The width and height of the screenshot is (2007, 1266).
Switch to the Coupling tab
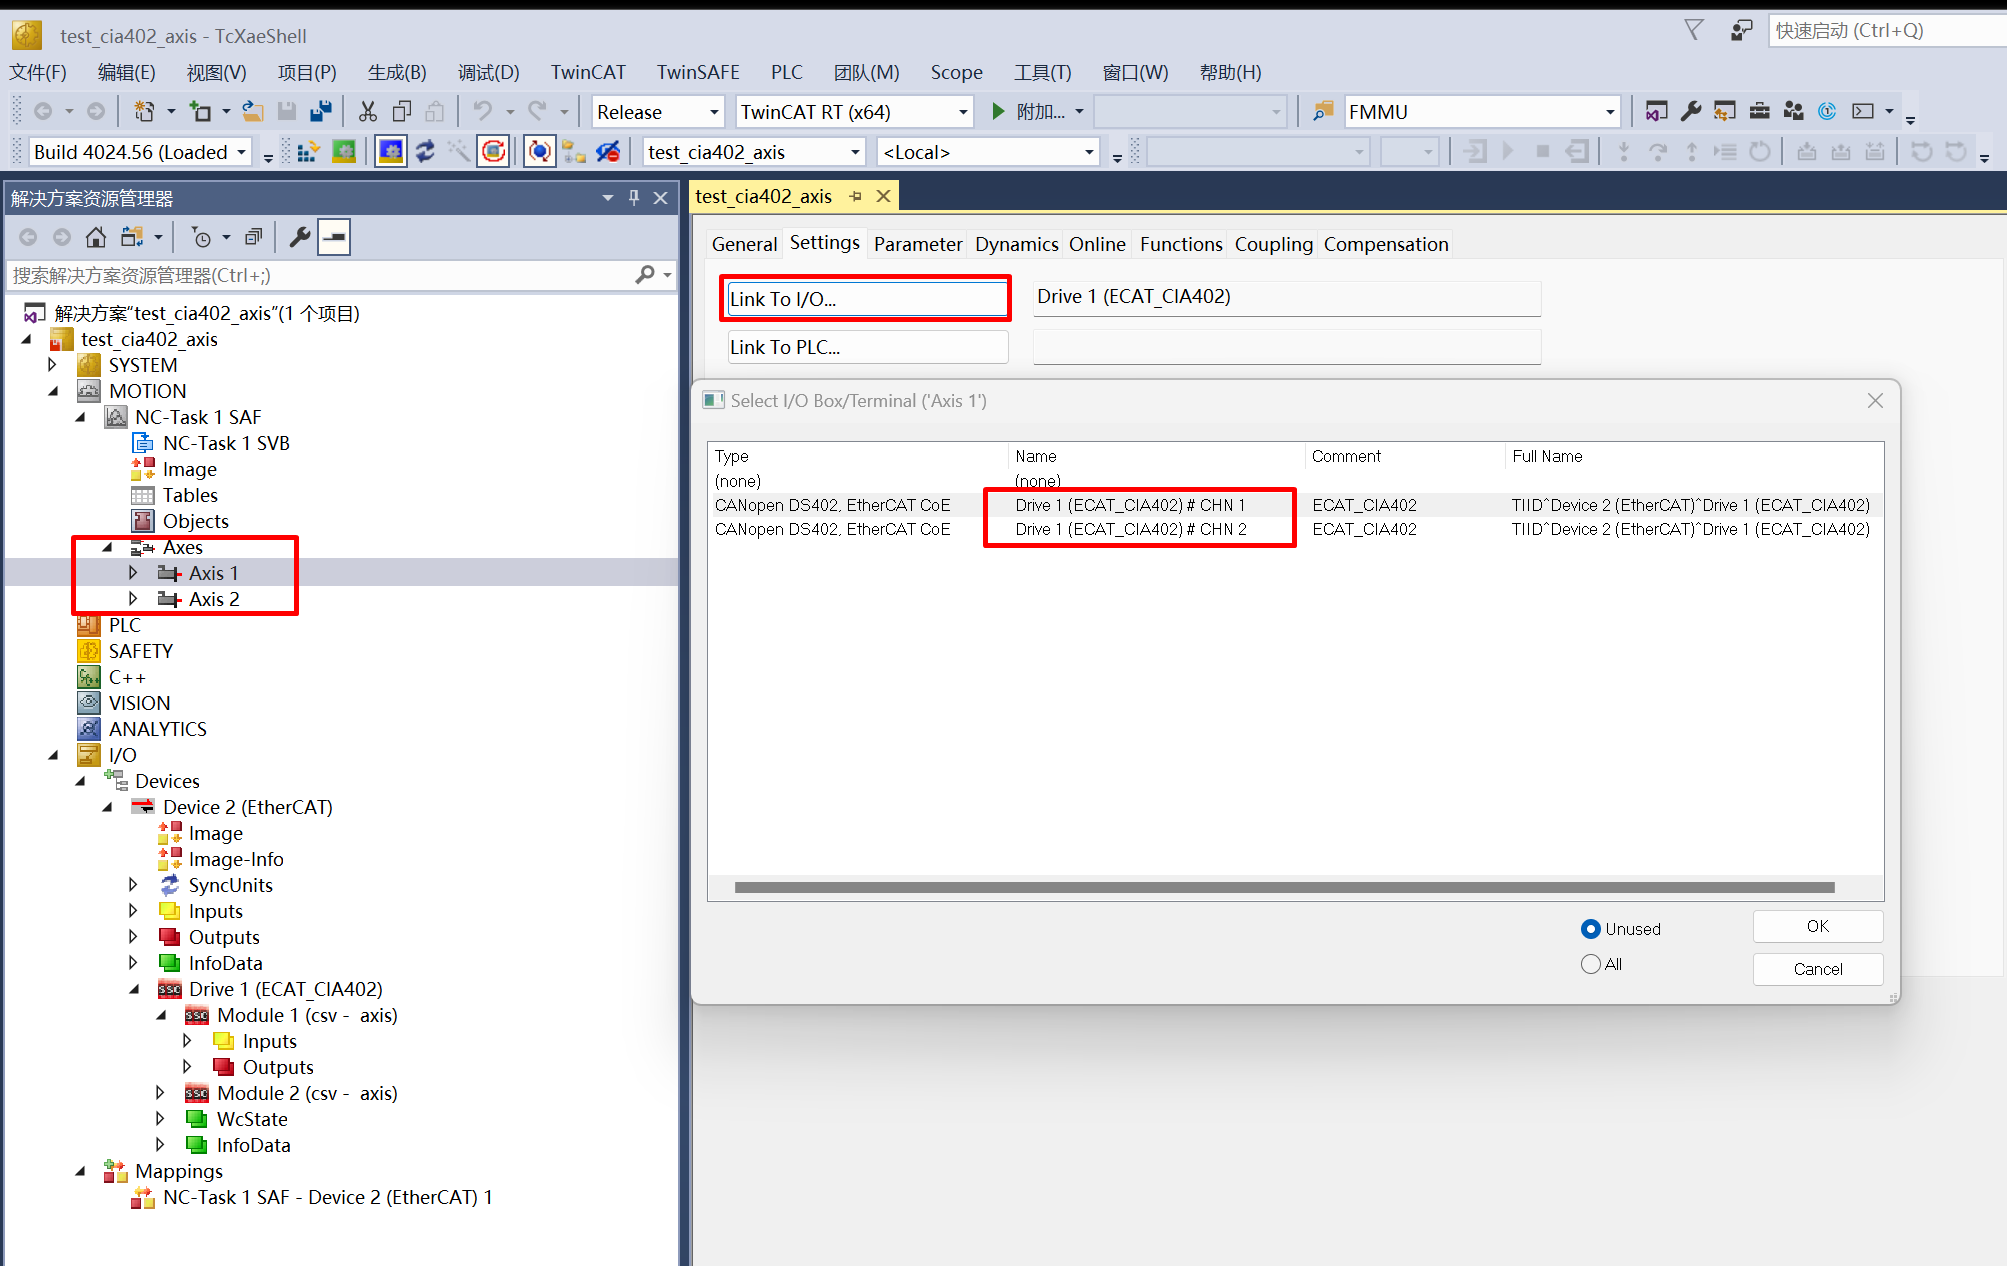1273,244
